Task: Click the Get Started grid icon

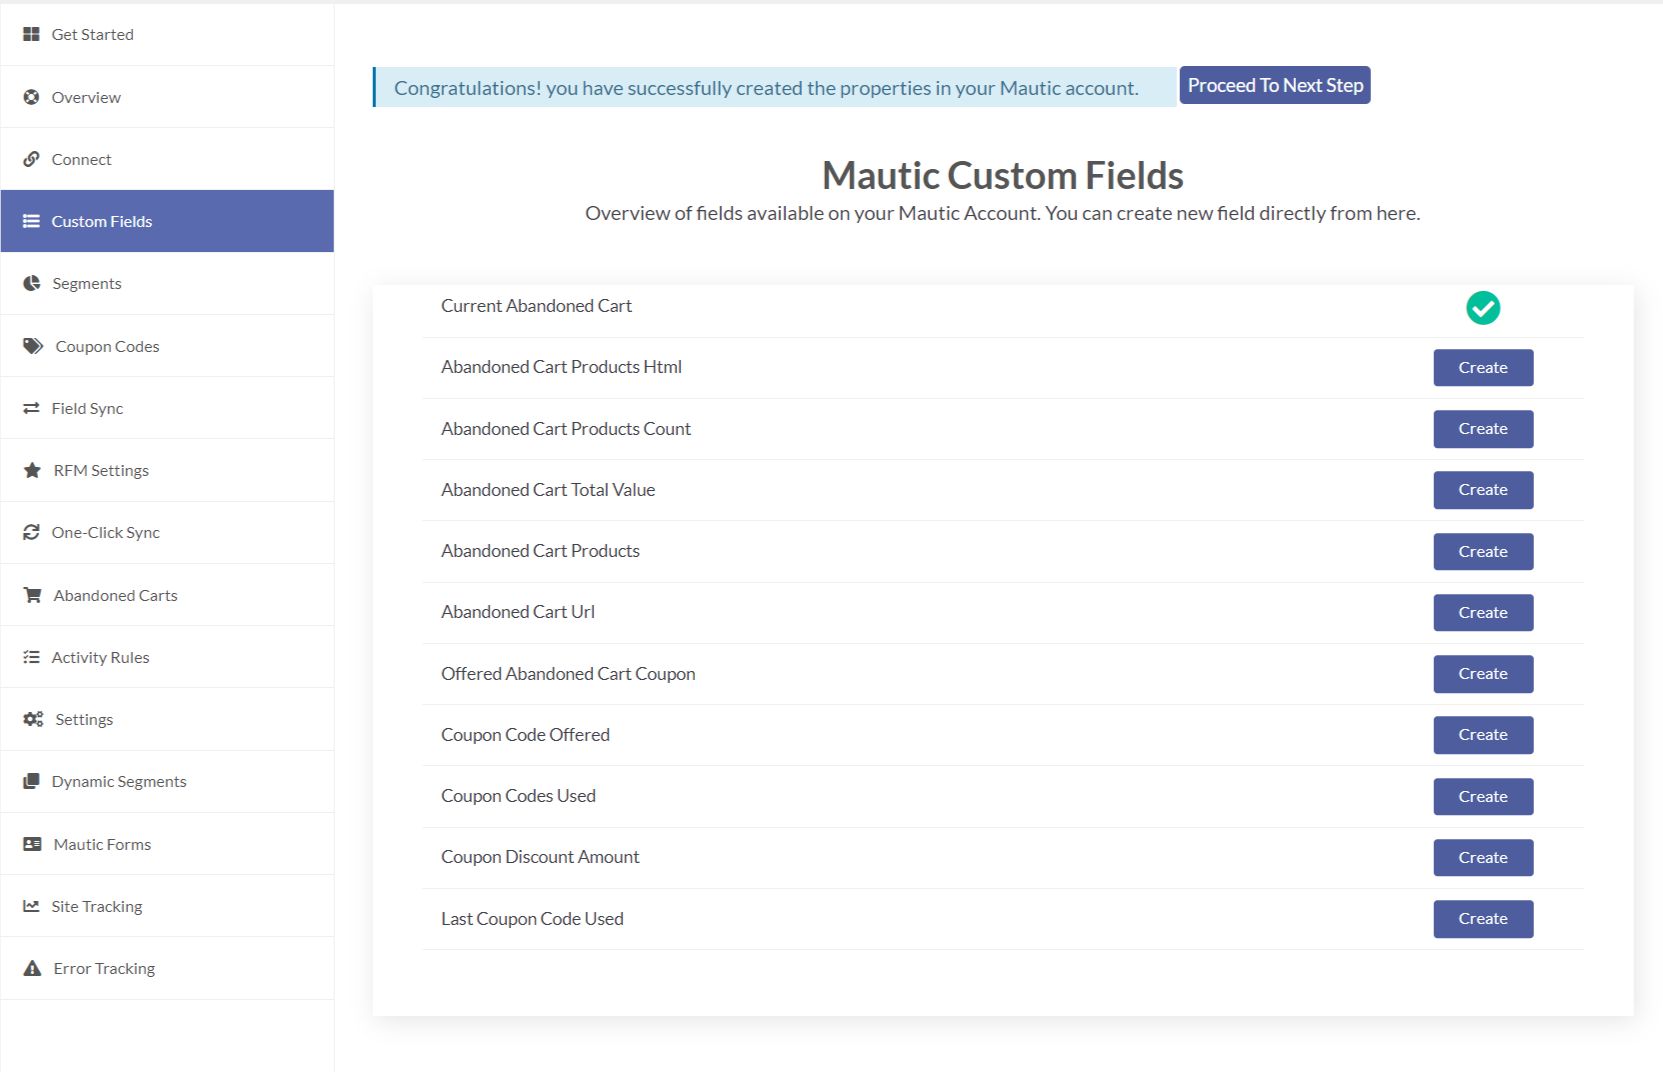Action: pyautogui.click(x=31, y=34)
